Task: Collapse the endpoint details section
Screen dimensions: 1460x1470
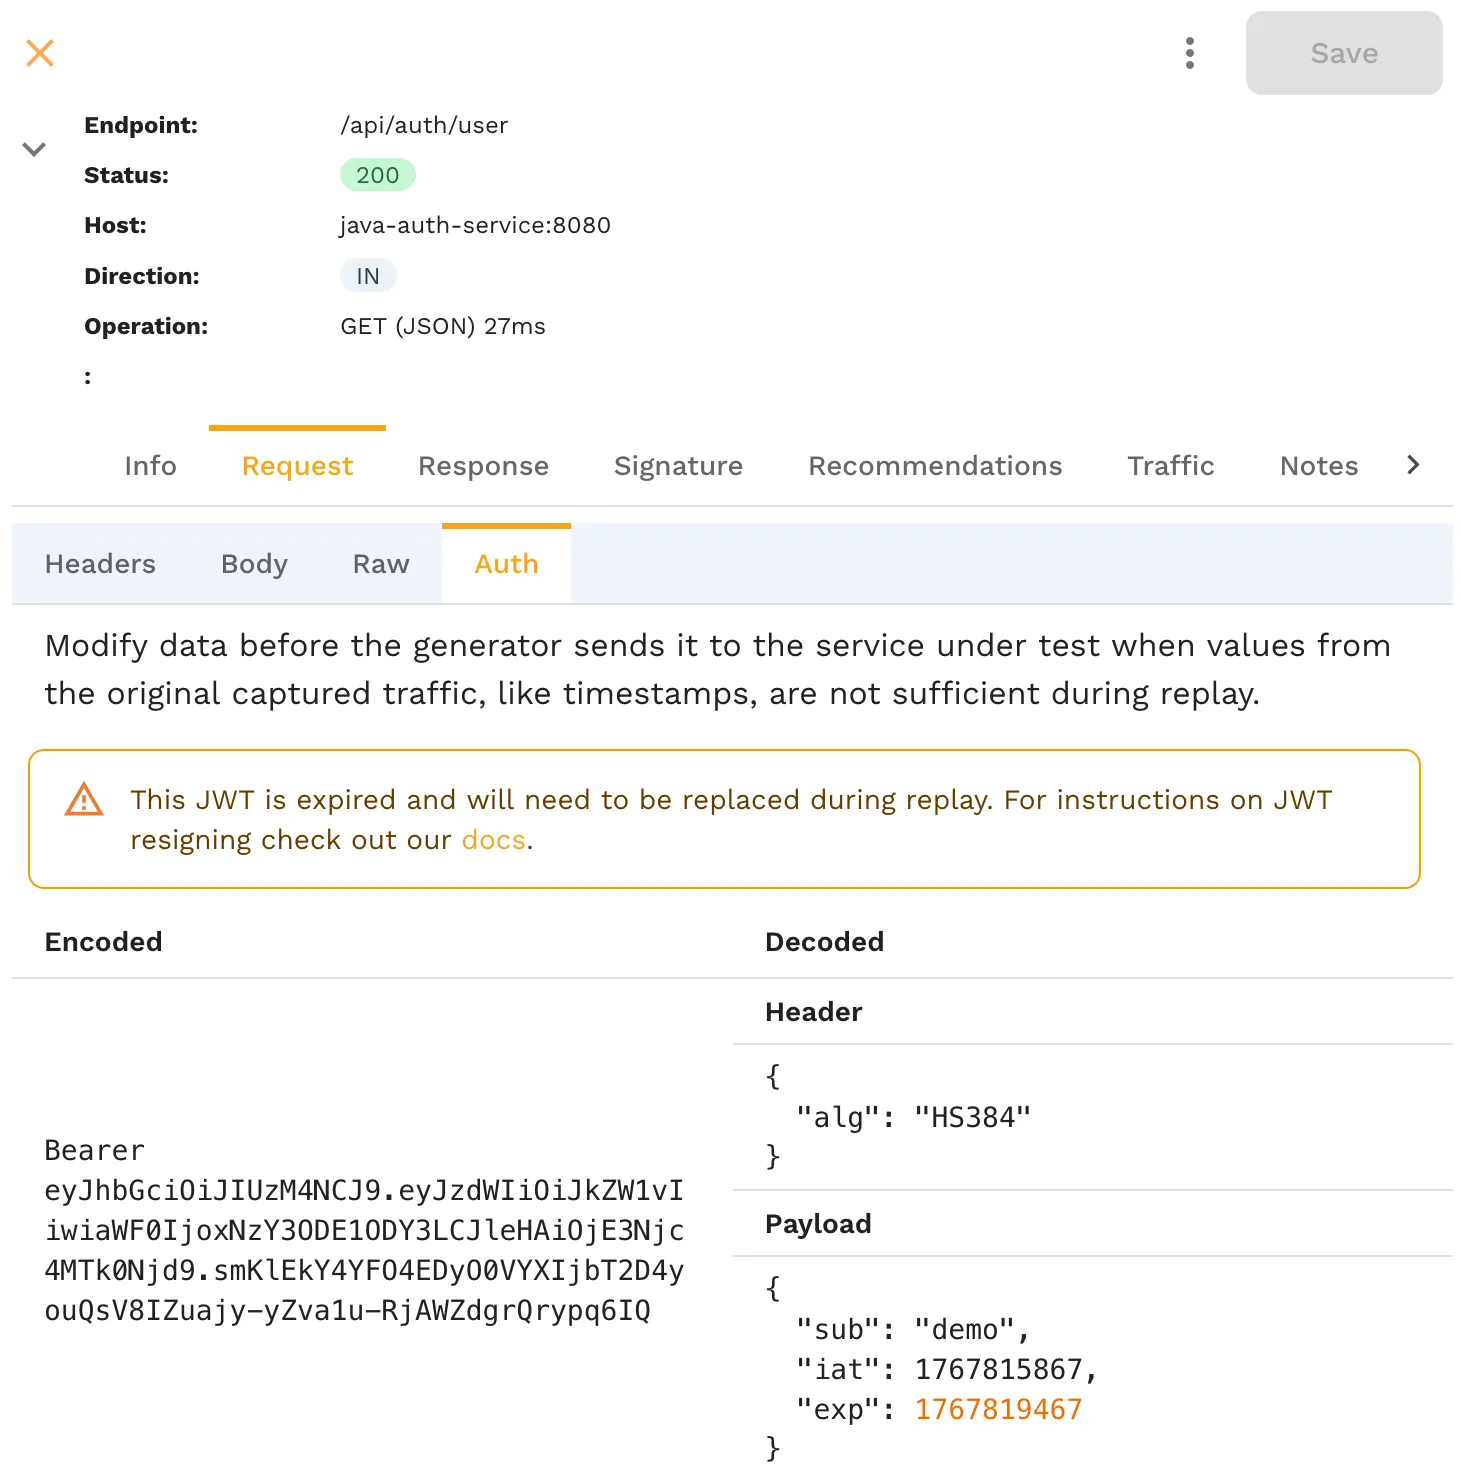Action: pyautogui.click(x=34, y=149)
